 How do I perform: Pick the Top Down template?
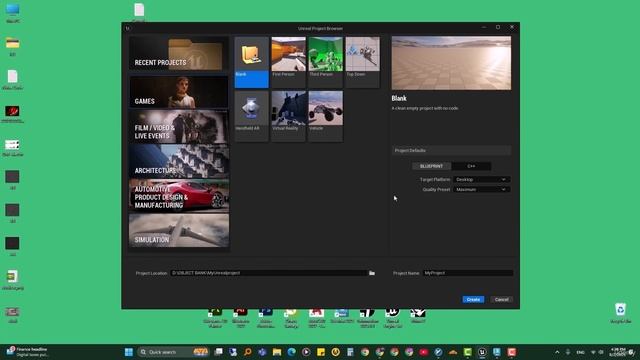coord(362,62)
